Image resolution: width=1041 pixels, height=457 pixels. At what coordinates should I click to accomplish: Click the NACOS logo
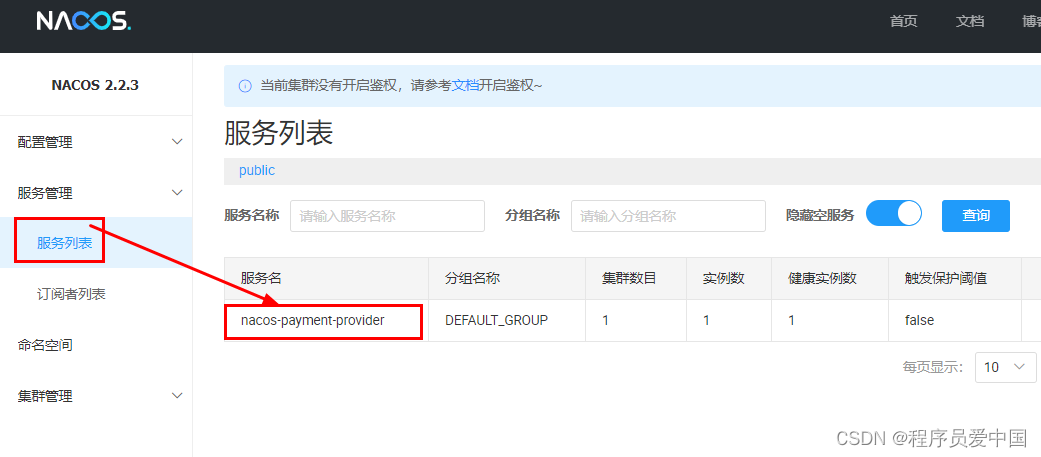click(84, 22)
